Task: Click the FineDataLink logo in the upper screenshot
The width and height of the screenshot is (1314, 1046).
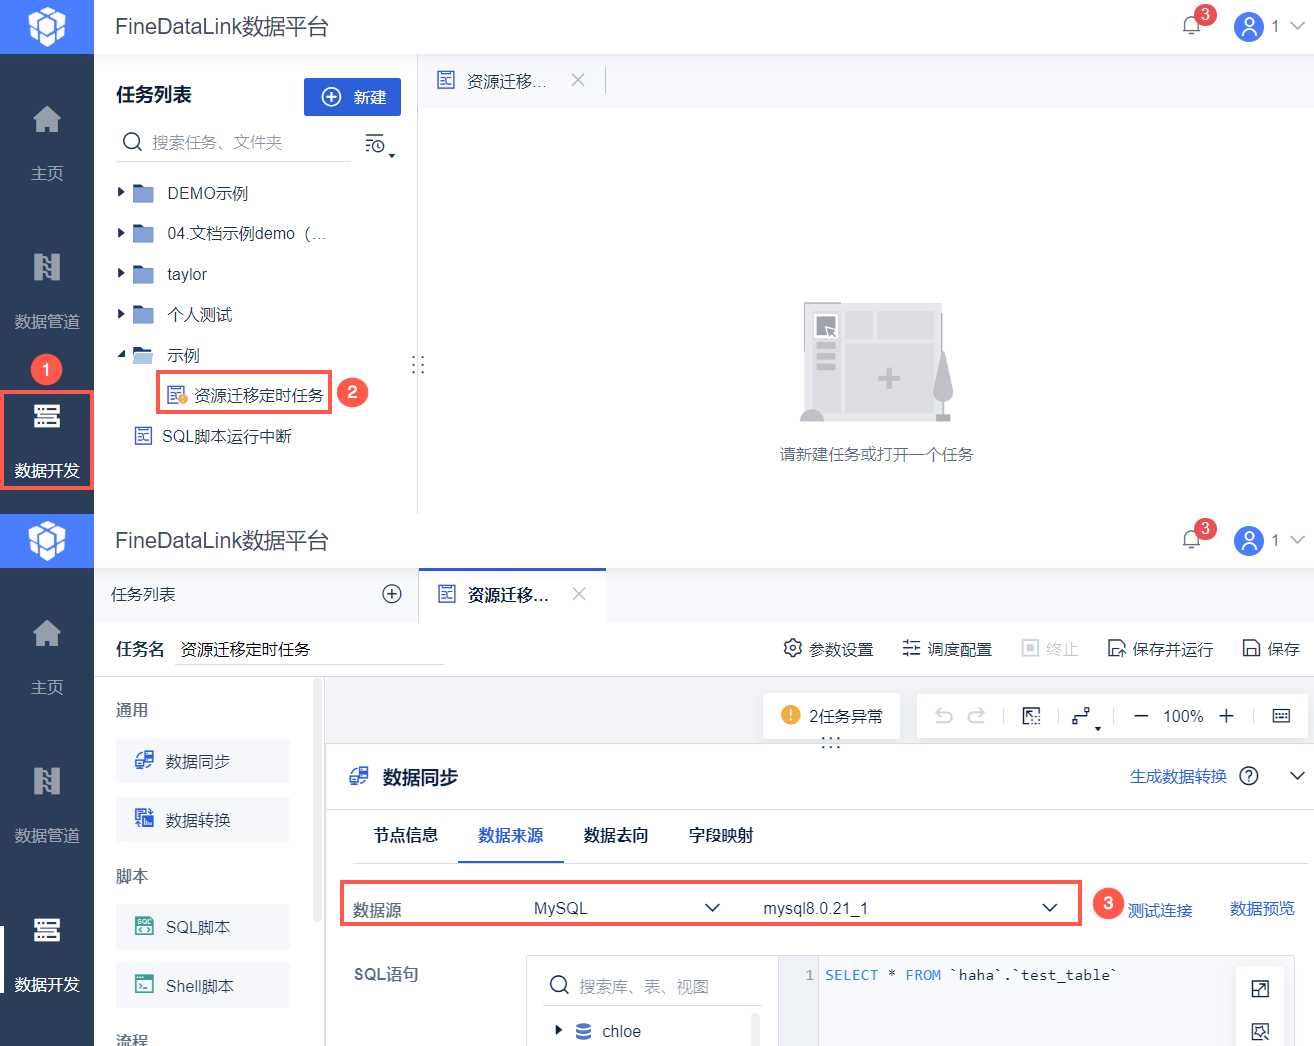Action: (x=47, y=27)
